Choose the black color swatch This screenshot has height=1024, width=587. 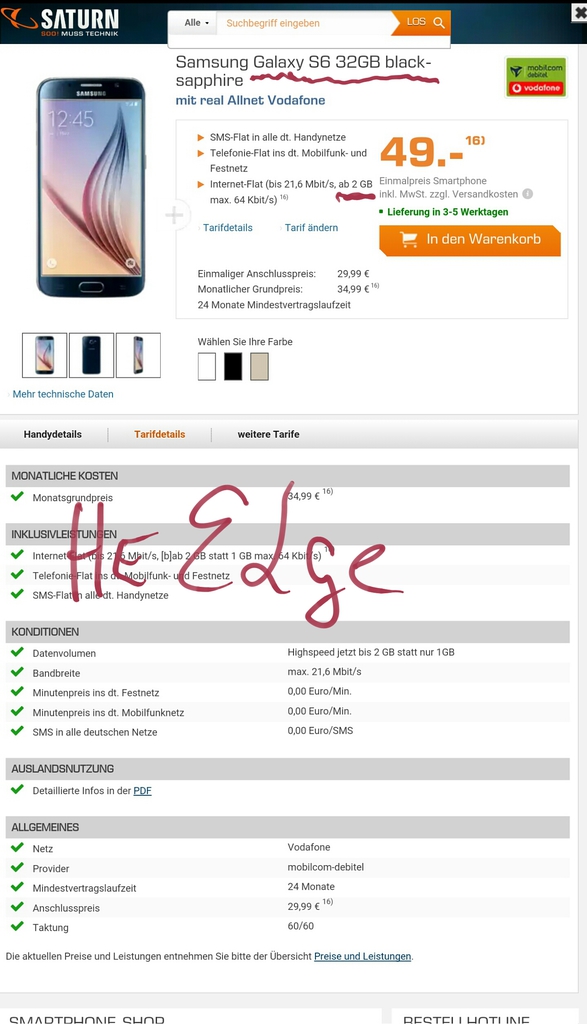pos(233,366)
